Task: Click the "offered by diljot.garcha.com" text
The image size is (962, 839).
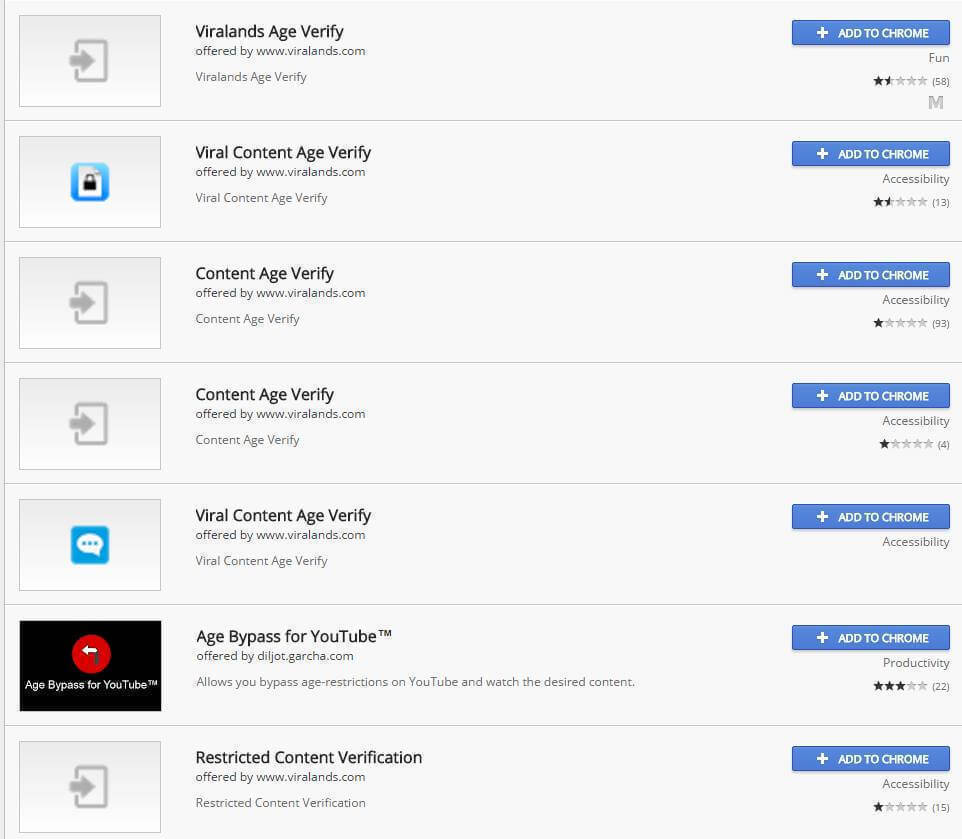Action: pyautogui.click(x=275, y=656)
